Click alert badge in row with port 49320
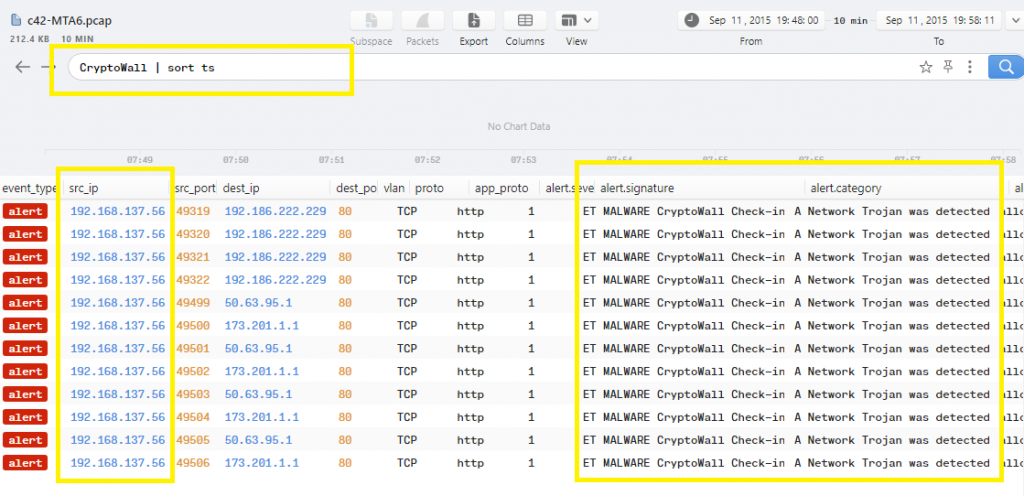This screenshot has height=496, width=1024. (x=25, y=234)
